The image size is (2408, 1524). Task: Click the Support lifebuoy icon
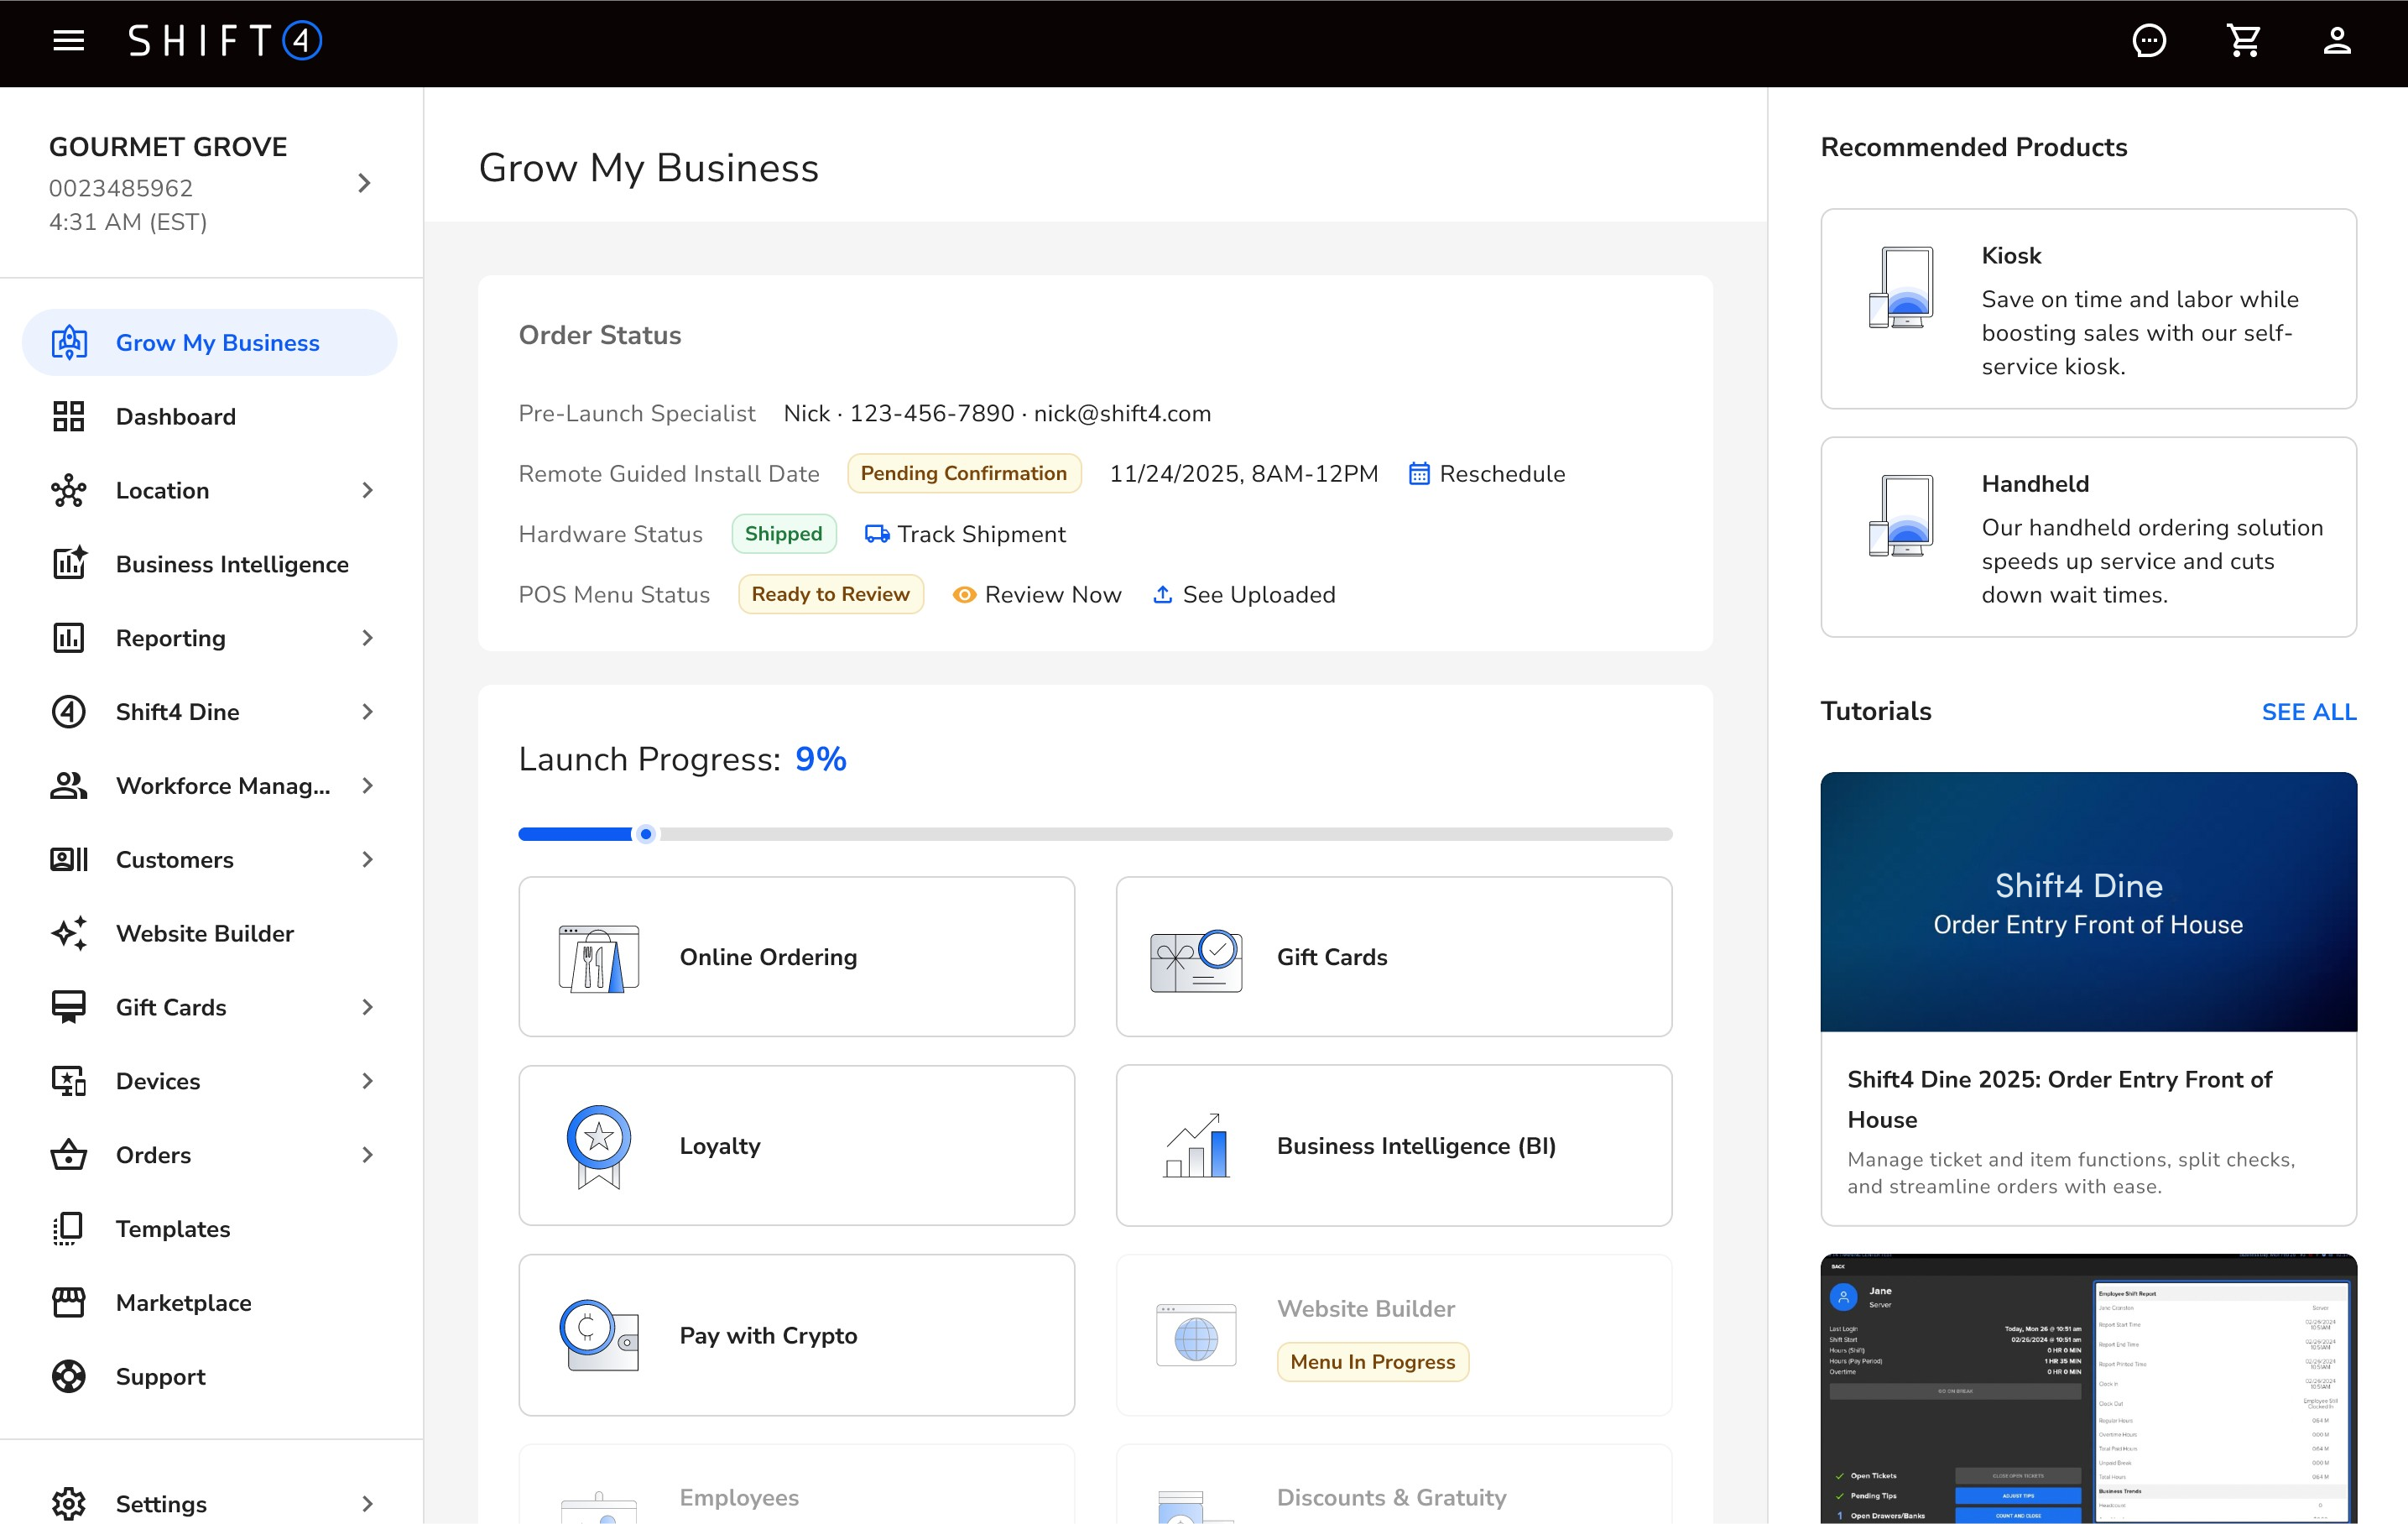tap(69, 1376)
